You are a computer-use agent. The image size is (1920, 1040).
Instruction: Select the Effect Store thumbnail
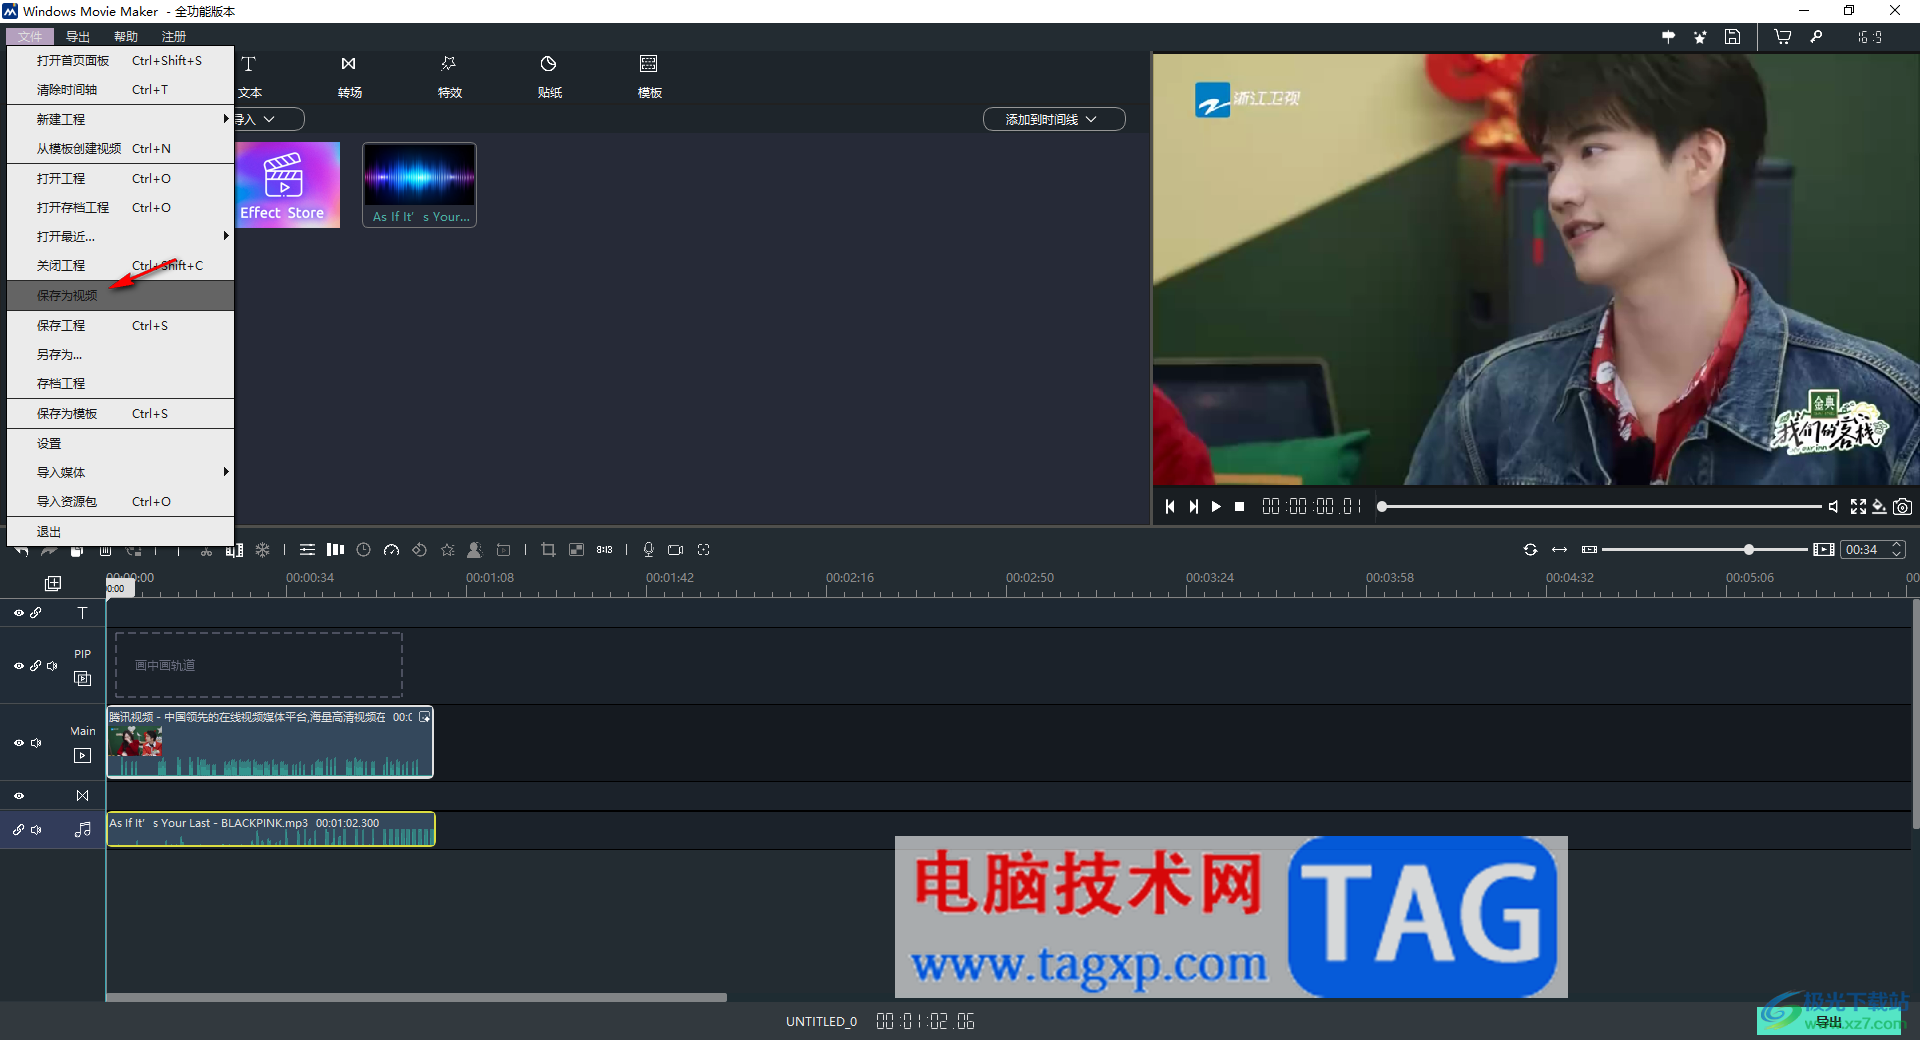(288, 185)
